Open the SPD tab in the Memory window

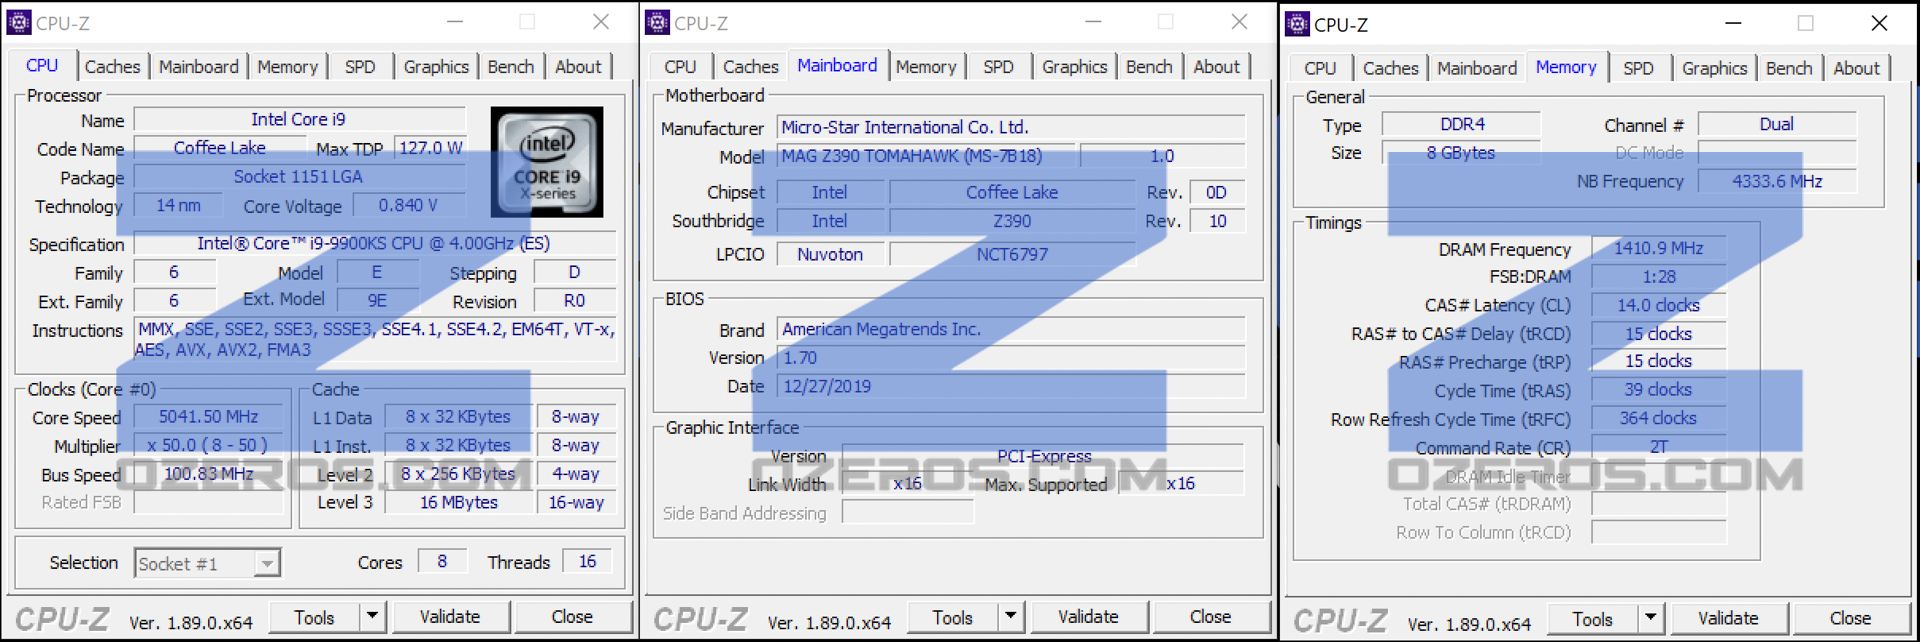point(1638,68)
